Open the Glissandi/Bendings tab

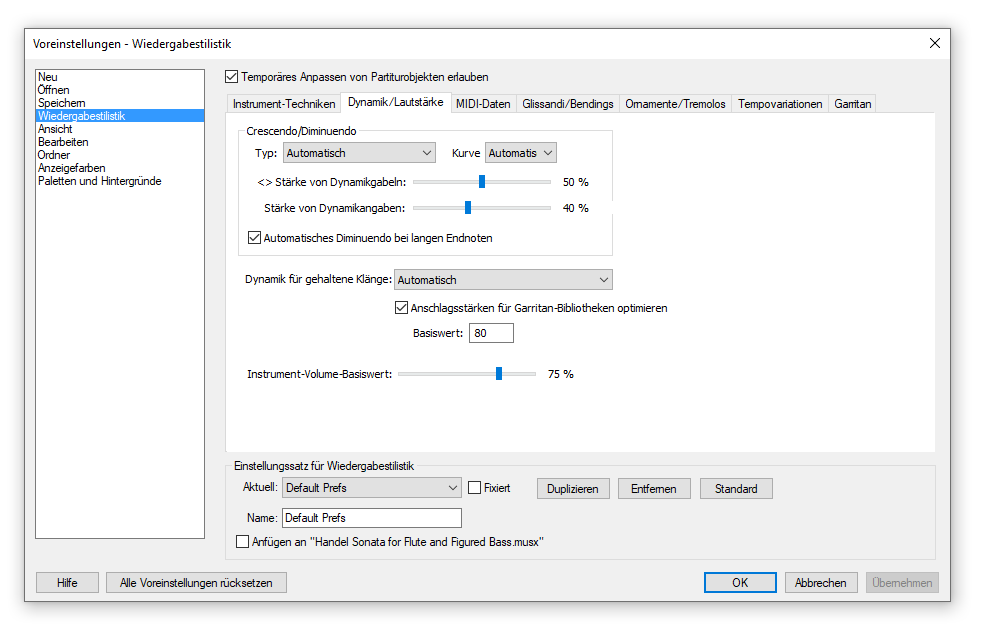568,104
